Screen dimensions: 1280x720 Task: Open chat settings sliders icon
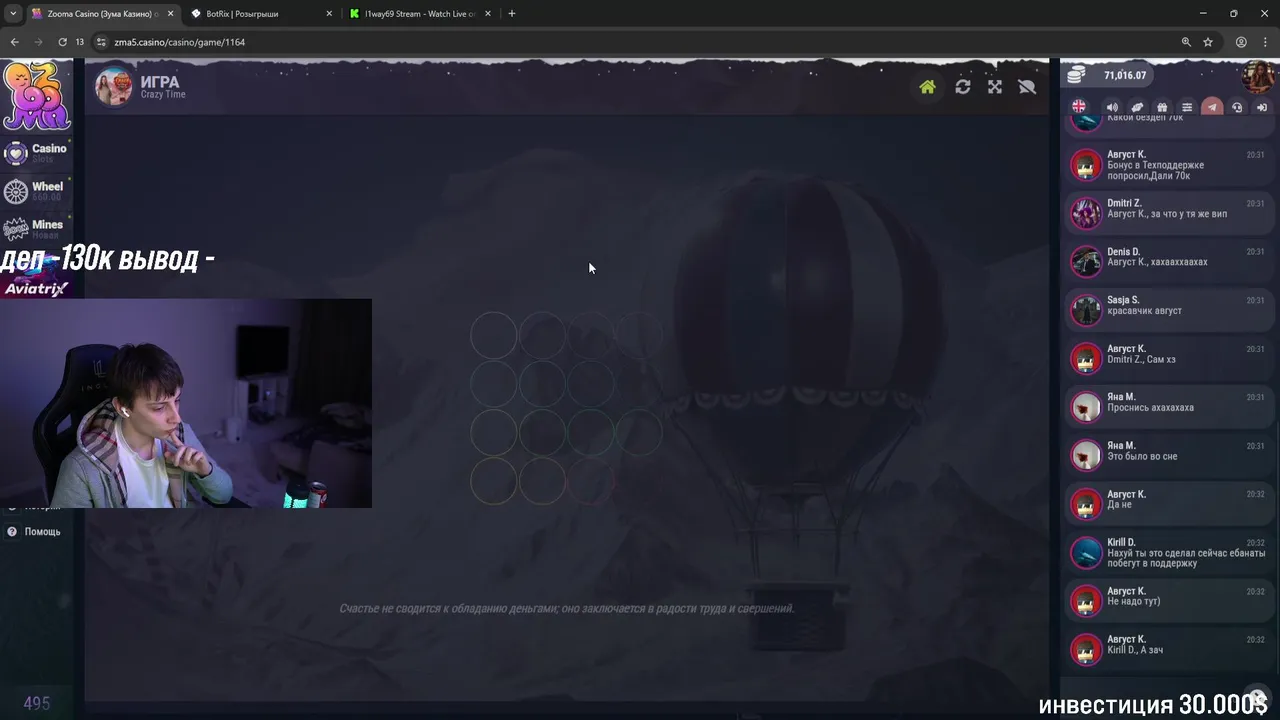pos(1187,107)
